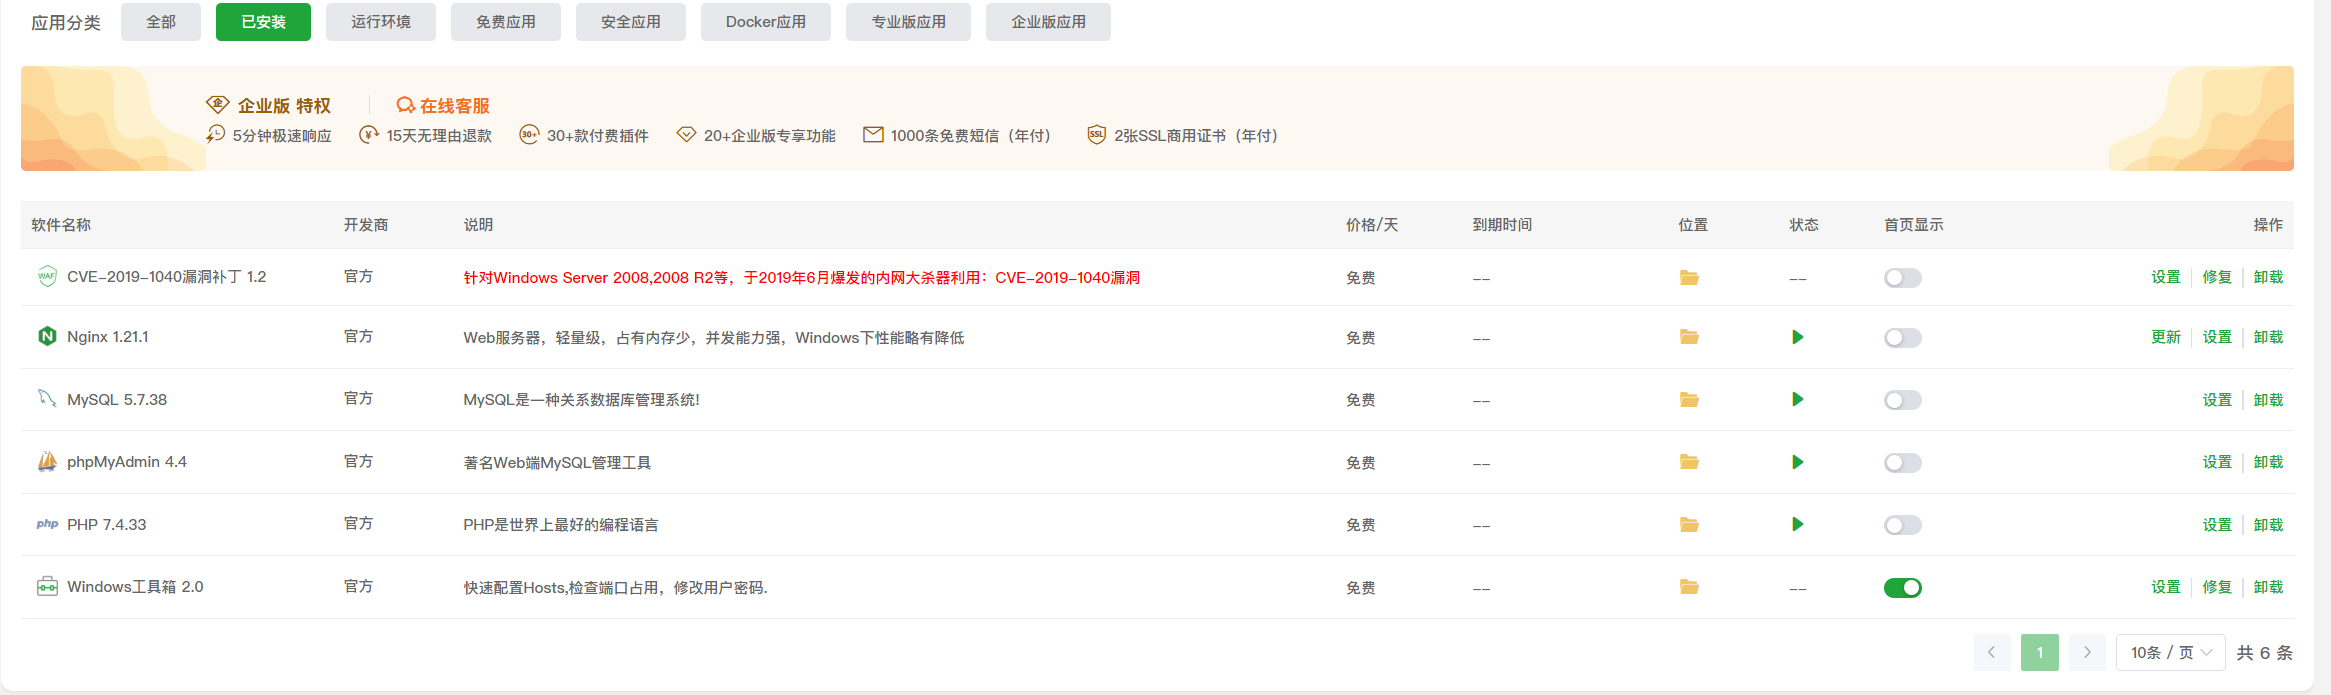This screenshot has width=2331, height=695.
Task: Click 设置 for MySQL 5.7.38
Action: [2217, 400]
